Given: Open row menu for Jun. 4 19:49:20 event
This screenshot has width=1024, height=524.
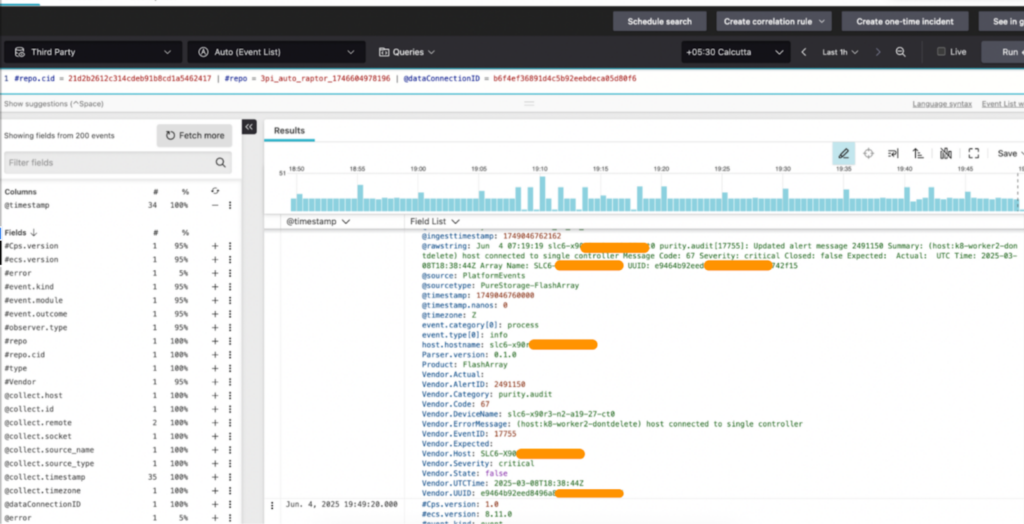Looking at the screenshot, I should point(272,504).
